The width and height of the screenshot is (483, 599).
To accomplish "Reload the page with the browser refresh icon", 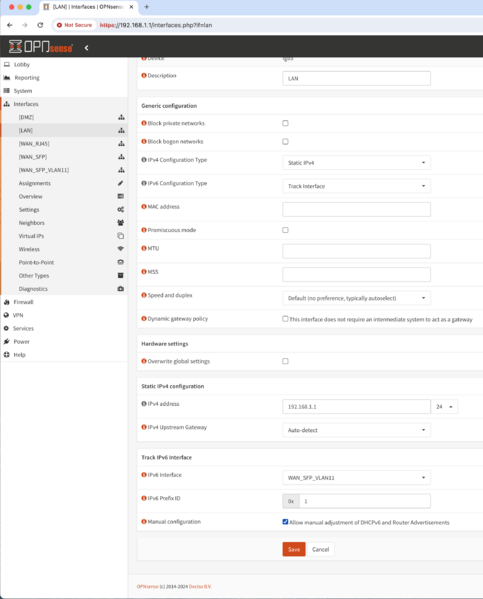I will 40,25.
